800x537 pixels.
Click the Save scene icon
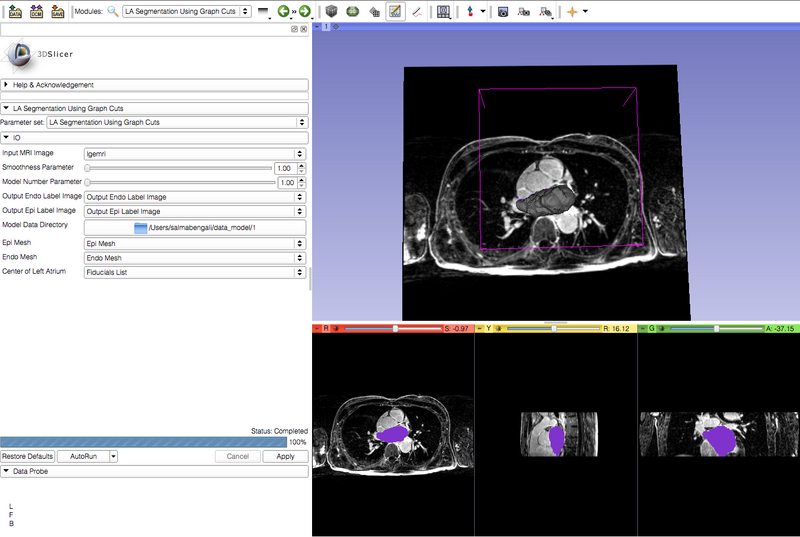[59, 12]
